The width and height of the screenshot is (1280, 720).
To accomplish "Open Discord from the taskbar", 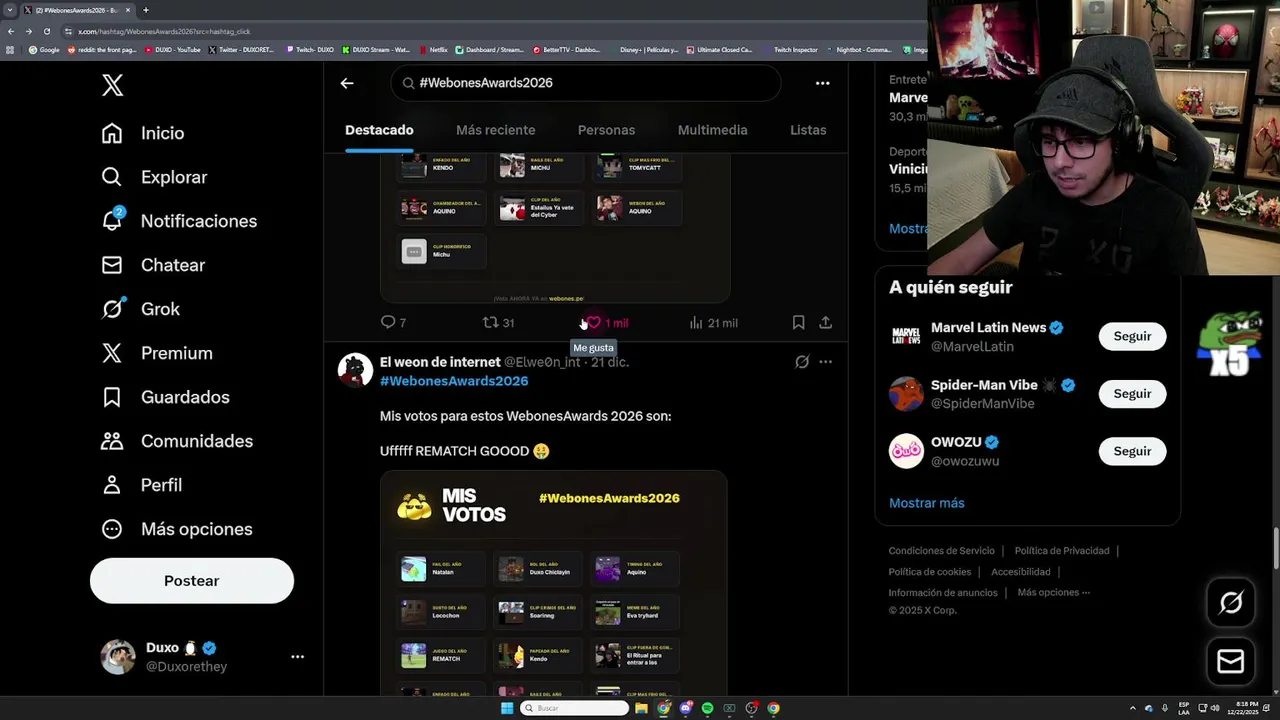I will tap(686, 708).
